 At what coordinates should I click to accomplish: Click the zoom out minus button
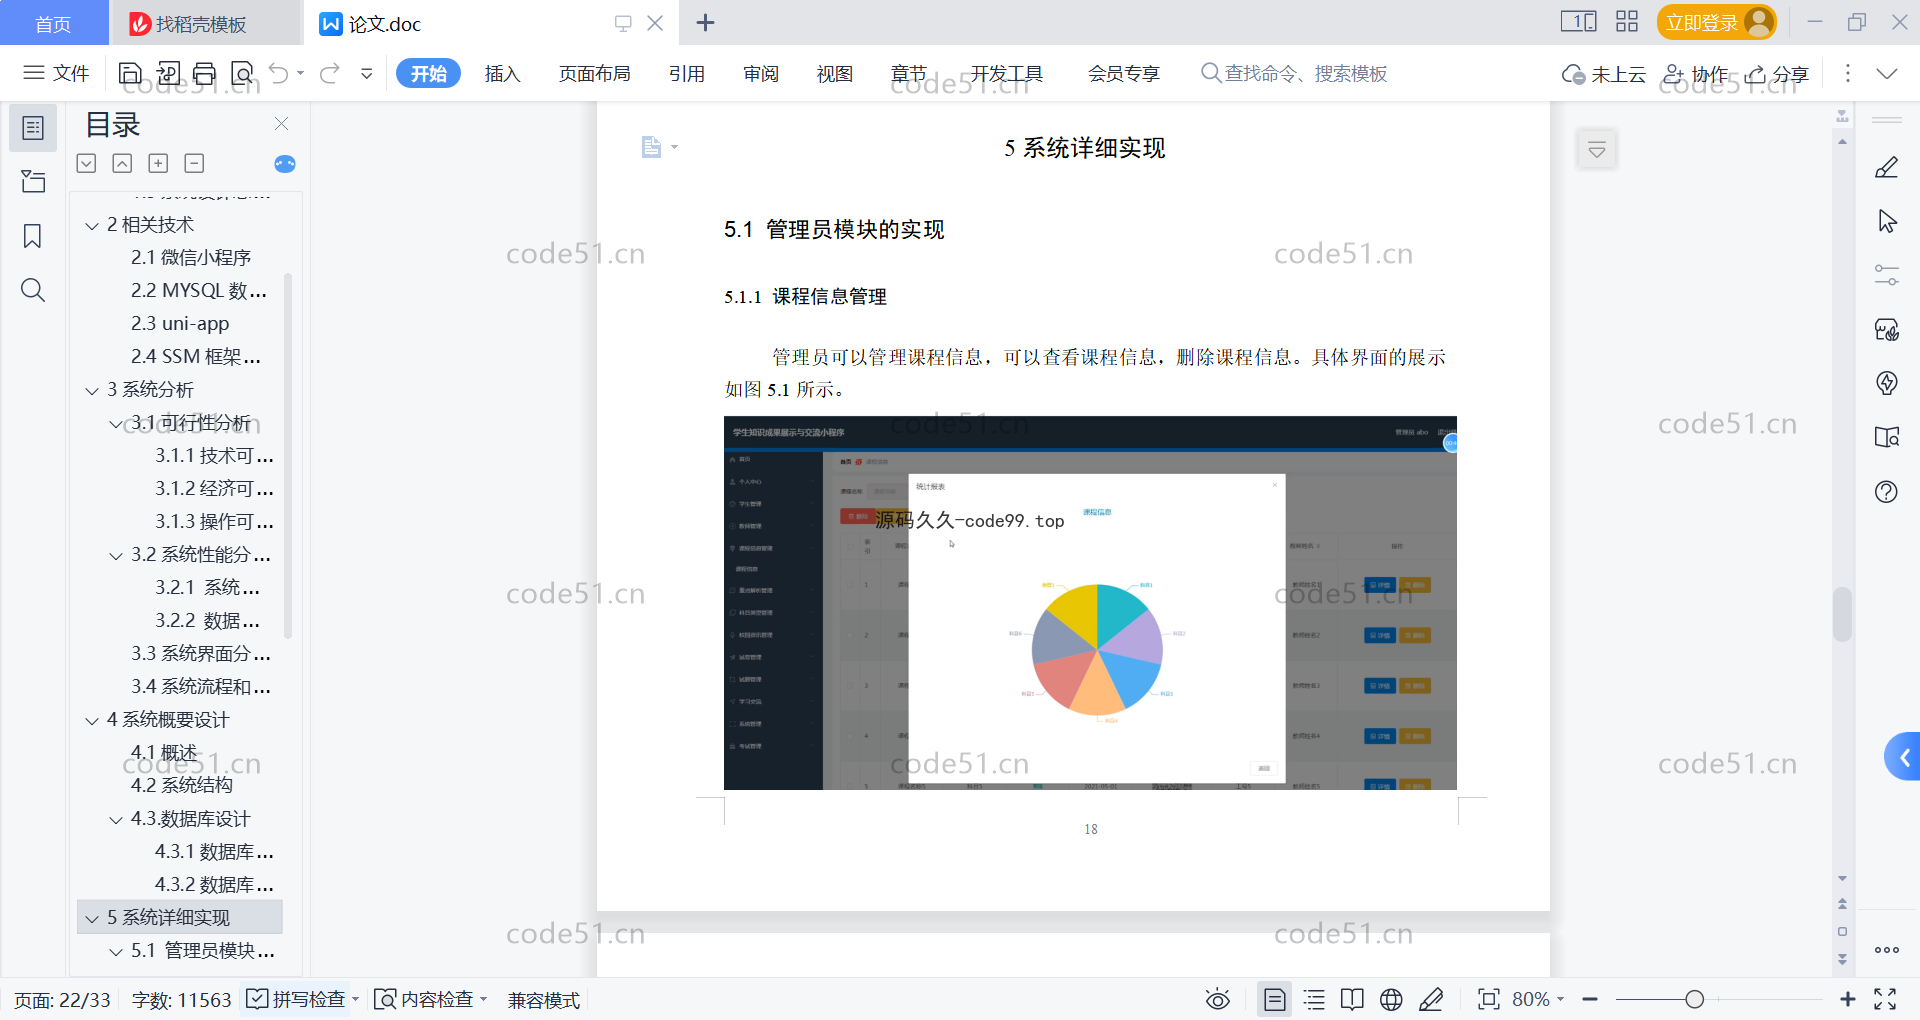pyautogui.click(x=1590, y=999)
